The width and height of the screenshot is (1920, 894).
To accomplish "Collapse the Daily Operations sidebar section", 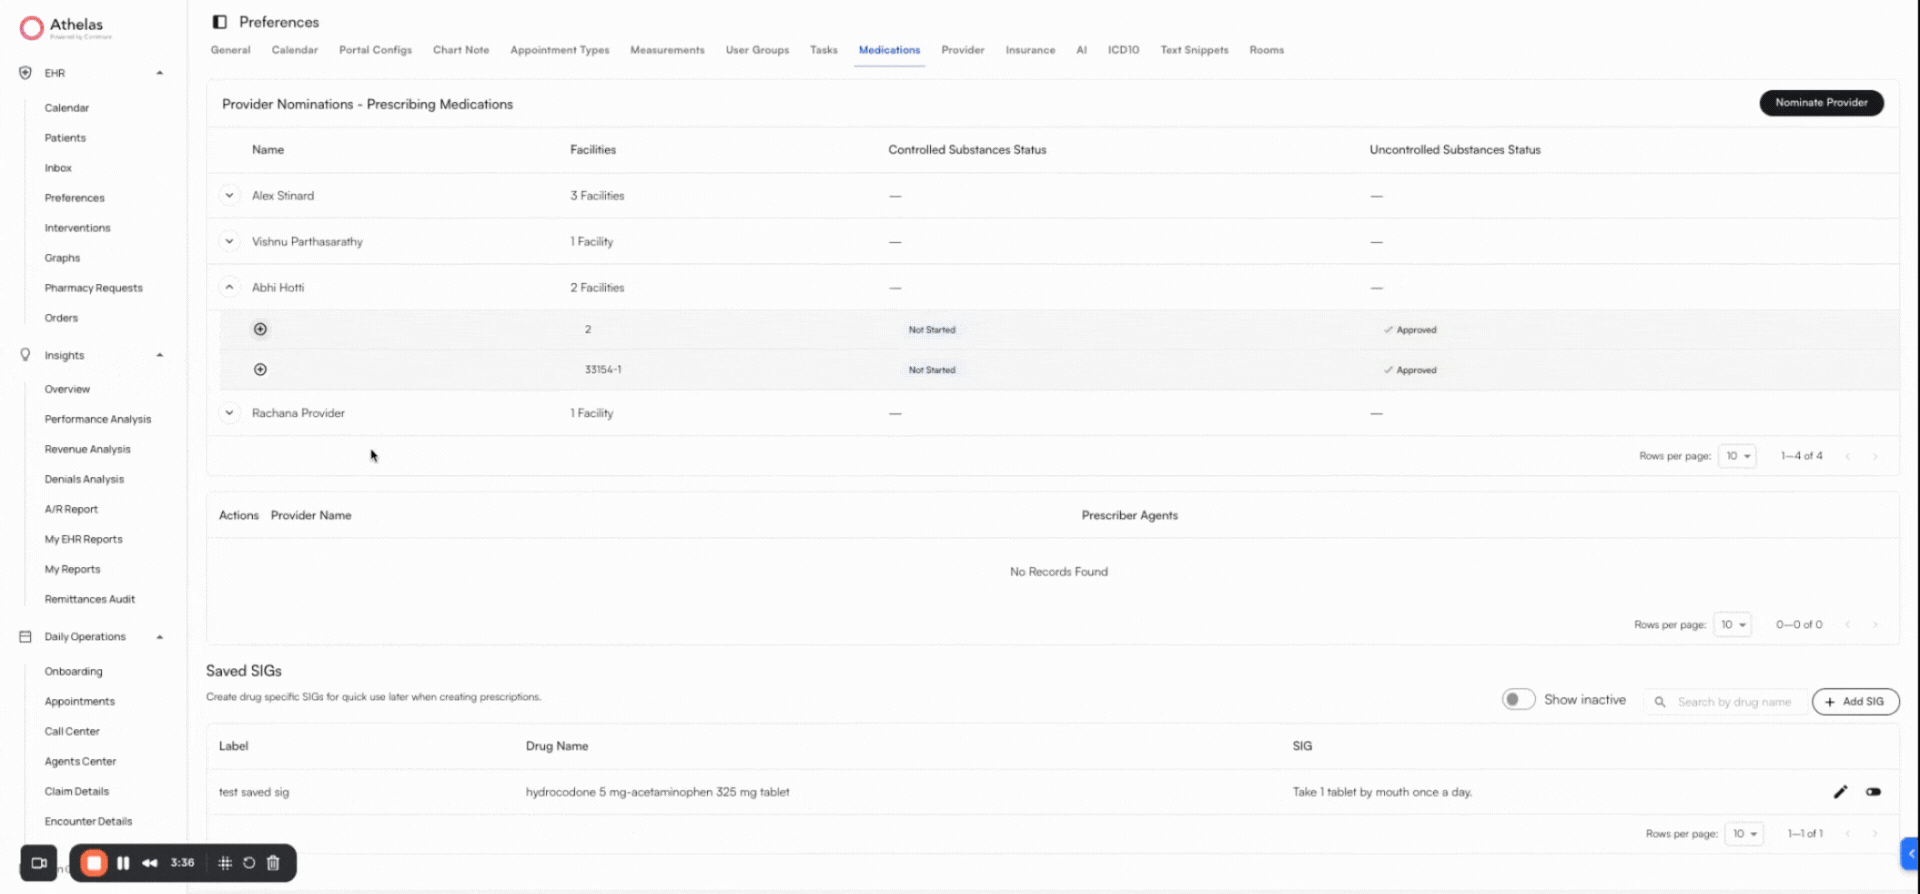I will (159, 637).
